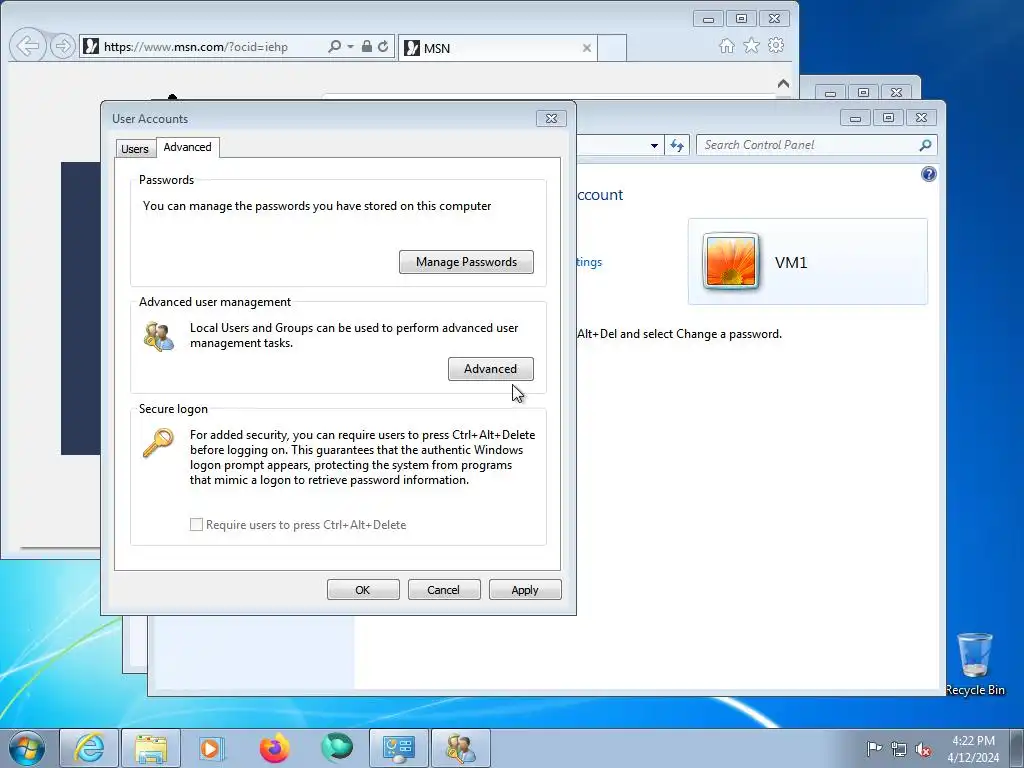Click Action Center flag in system tray

coord(874,749)
